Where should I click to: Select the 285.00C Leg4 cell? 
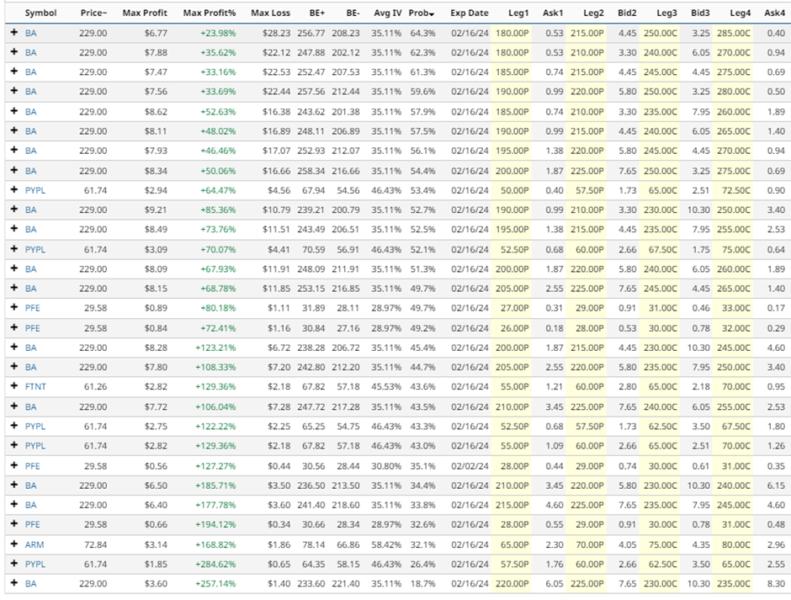[733, 33]
